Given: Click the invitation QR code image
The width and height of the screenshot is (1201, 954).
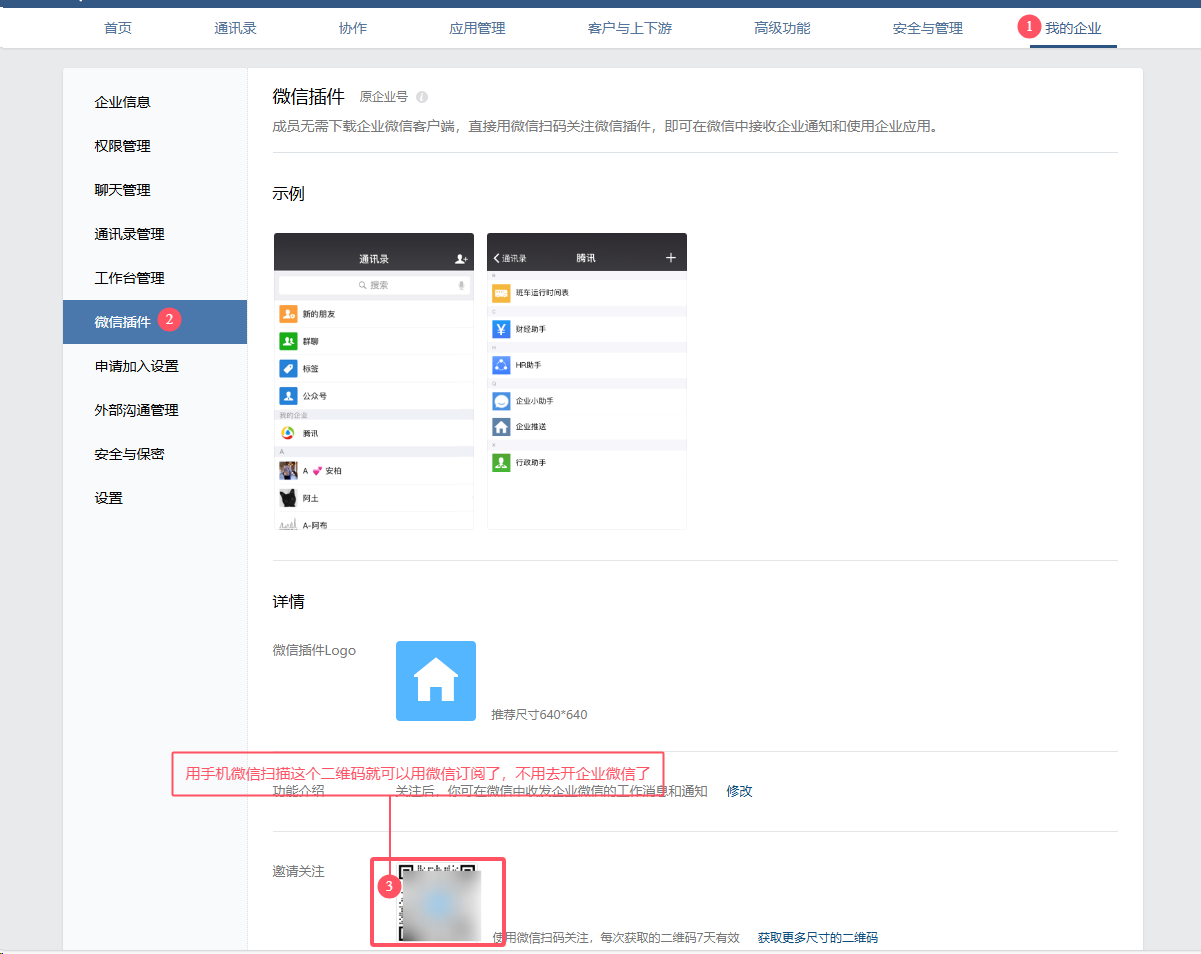Looking at the screenshot, I should point(437,903).
